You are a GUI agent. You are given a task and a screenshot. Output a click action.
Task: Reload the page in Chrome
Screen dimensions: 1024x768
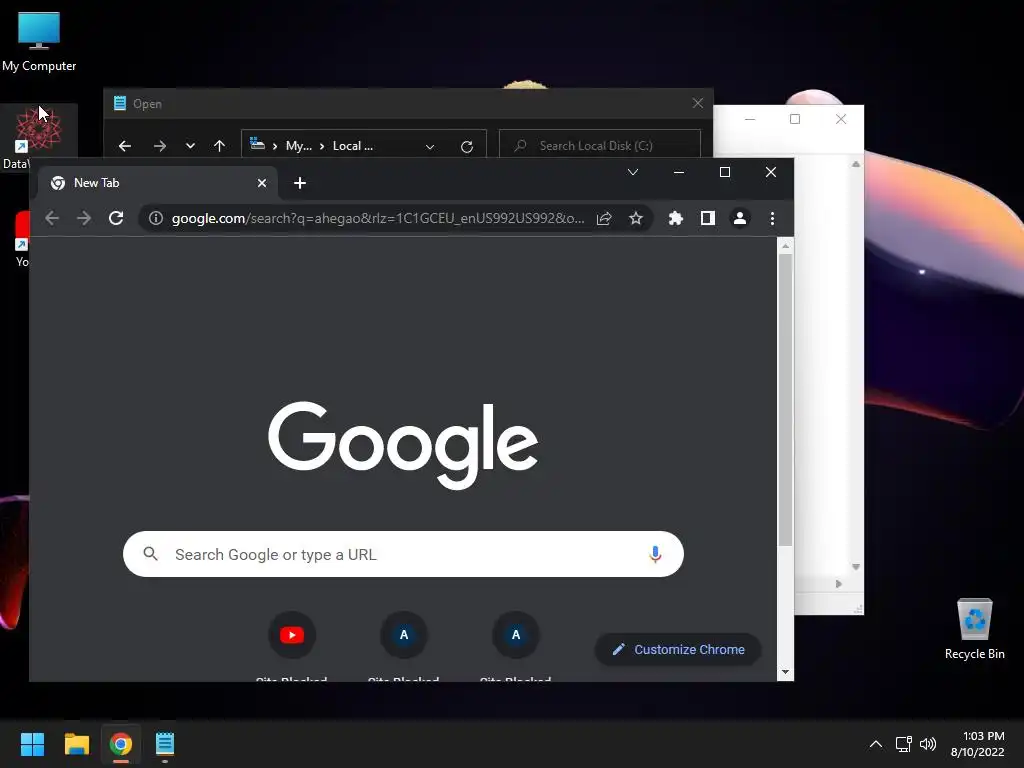click(x=116, y=218)
